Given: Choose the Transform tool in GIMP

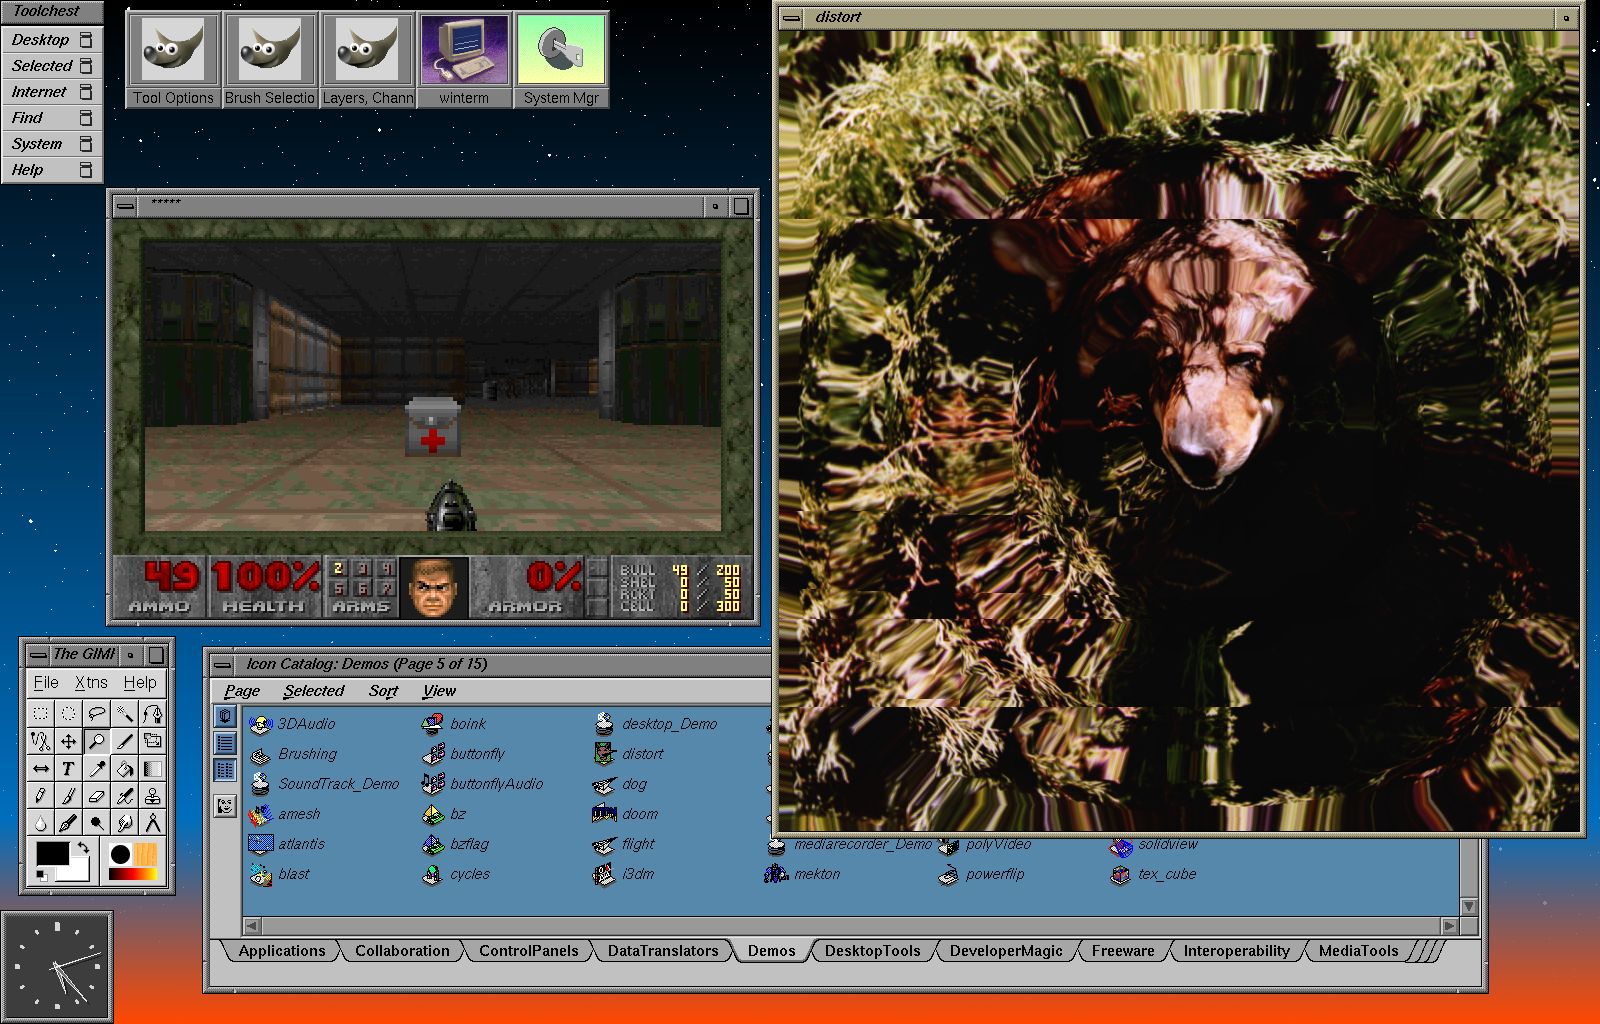Looking at the screenshot, I should click(152, 741).
